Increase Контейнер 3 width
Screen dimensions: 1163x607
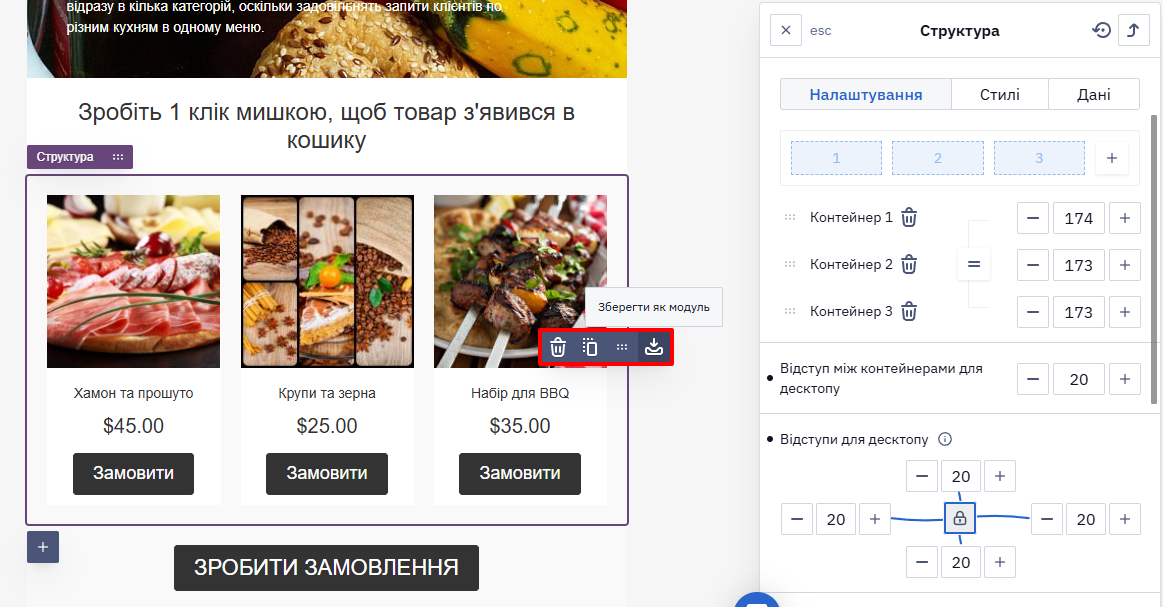(1124, 312)
